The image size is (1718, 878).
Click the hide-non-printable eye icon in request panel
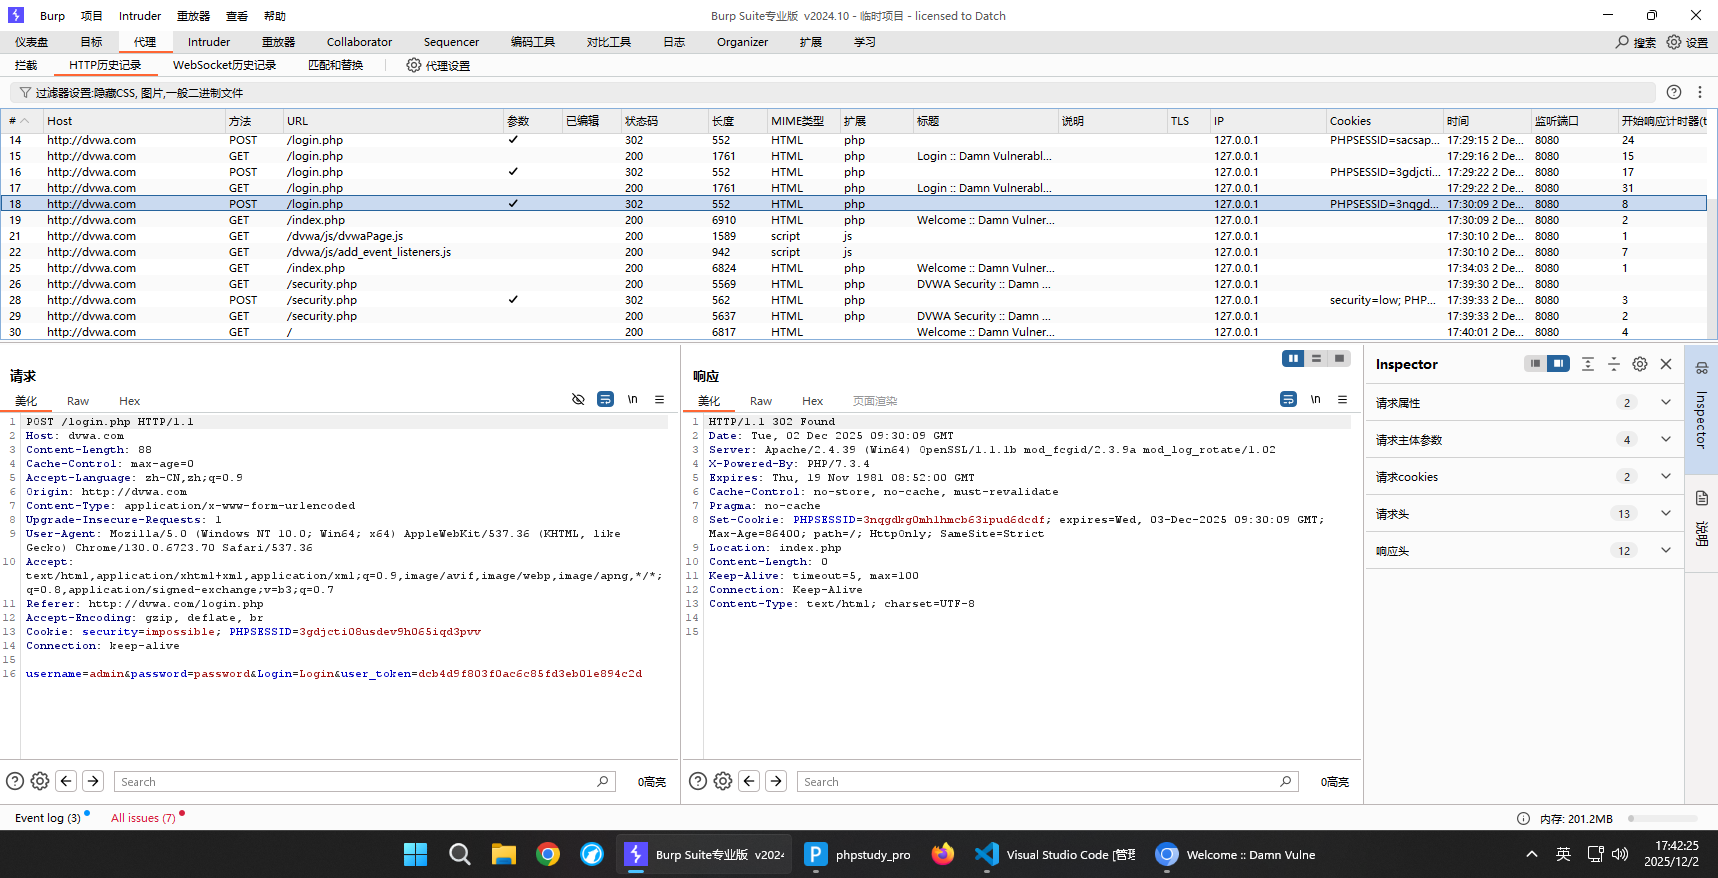click(578, 399)
